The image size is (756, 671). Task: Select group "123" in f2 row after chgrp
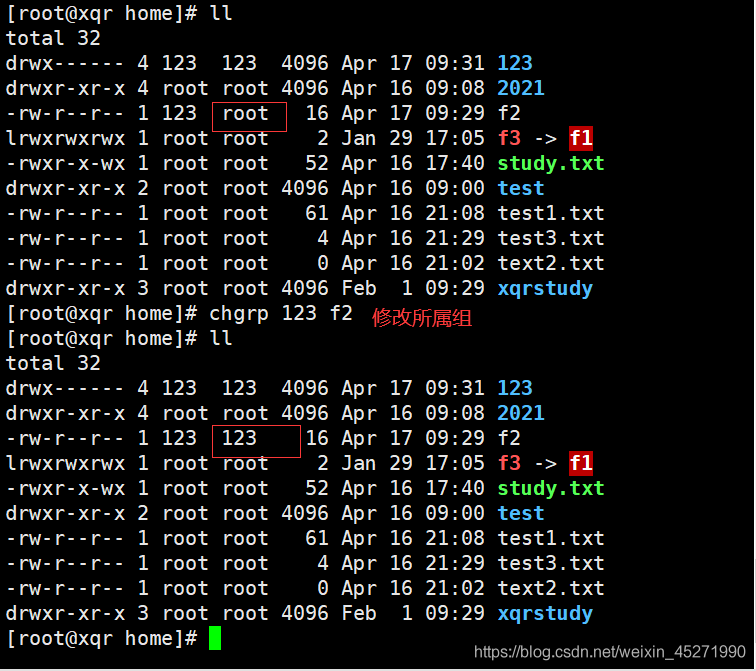[x=239, y=438]
